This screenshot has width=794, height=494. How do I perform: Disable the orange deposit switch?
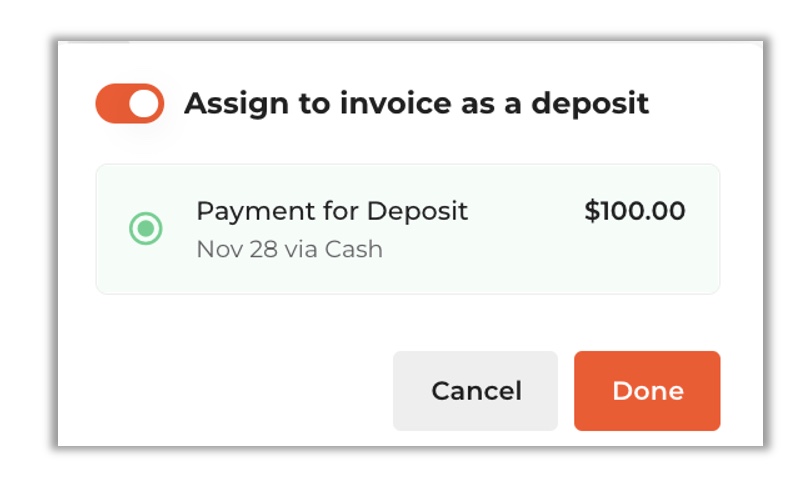(130, 103)
